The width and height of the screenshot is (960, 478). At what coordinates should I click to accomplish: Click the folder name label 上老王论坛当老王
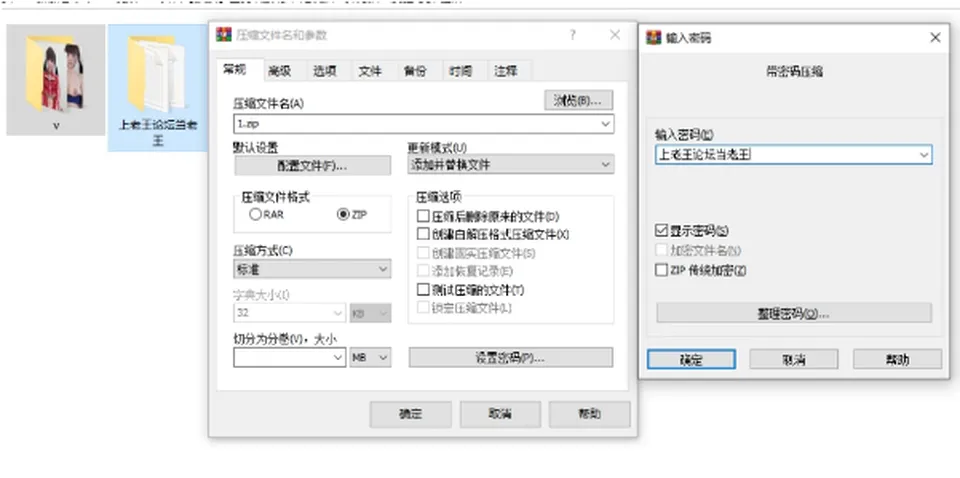tap(158, 133)
